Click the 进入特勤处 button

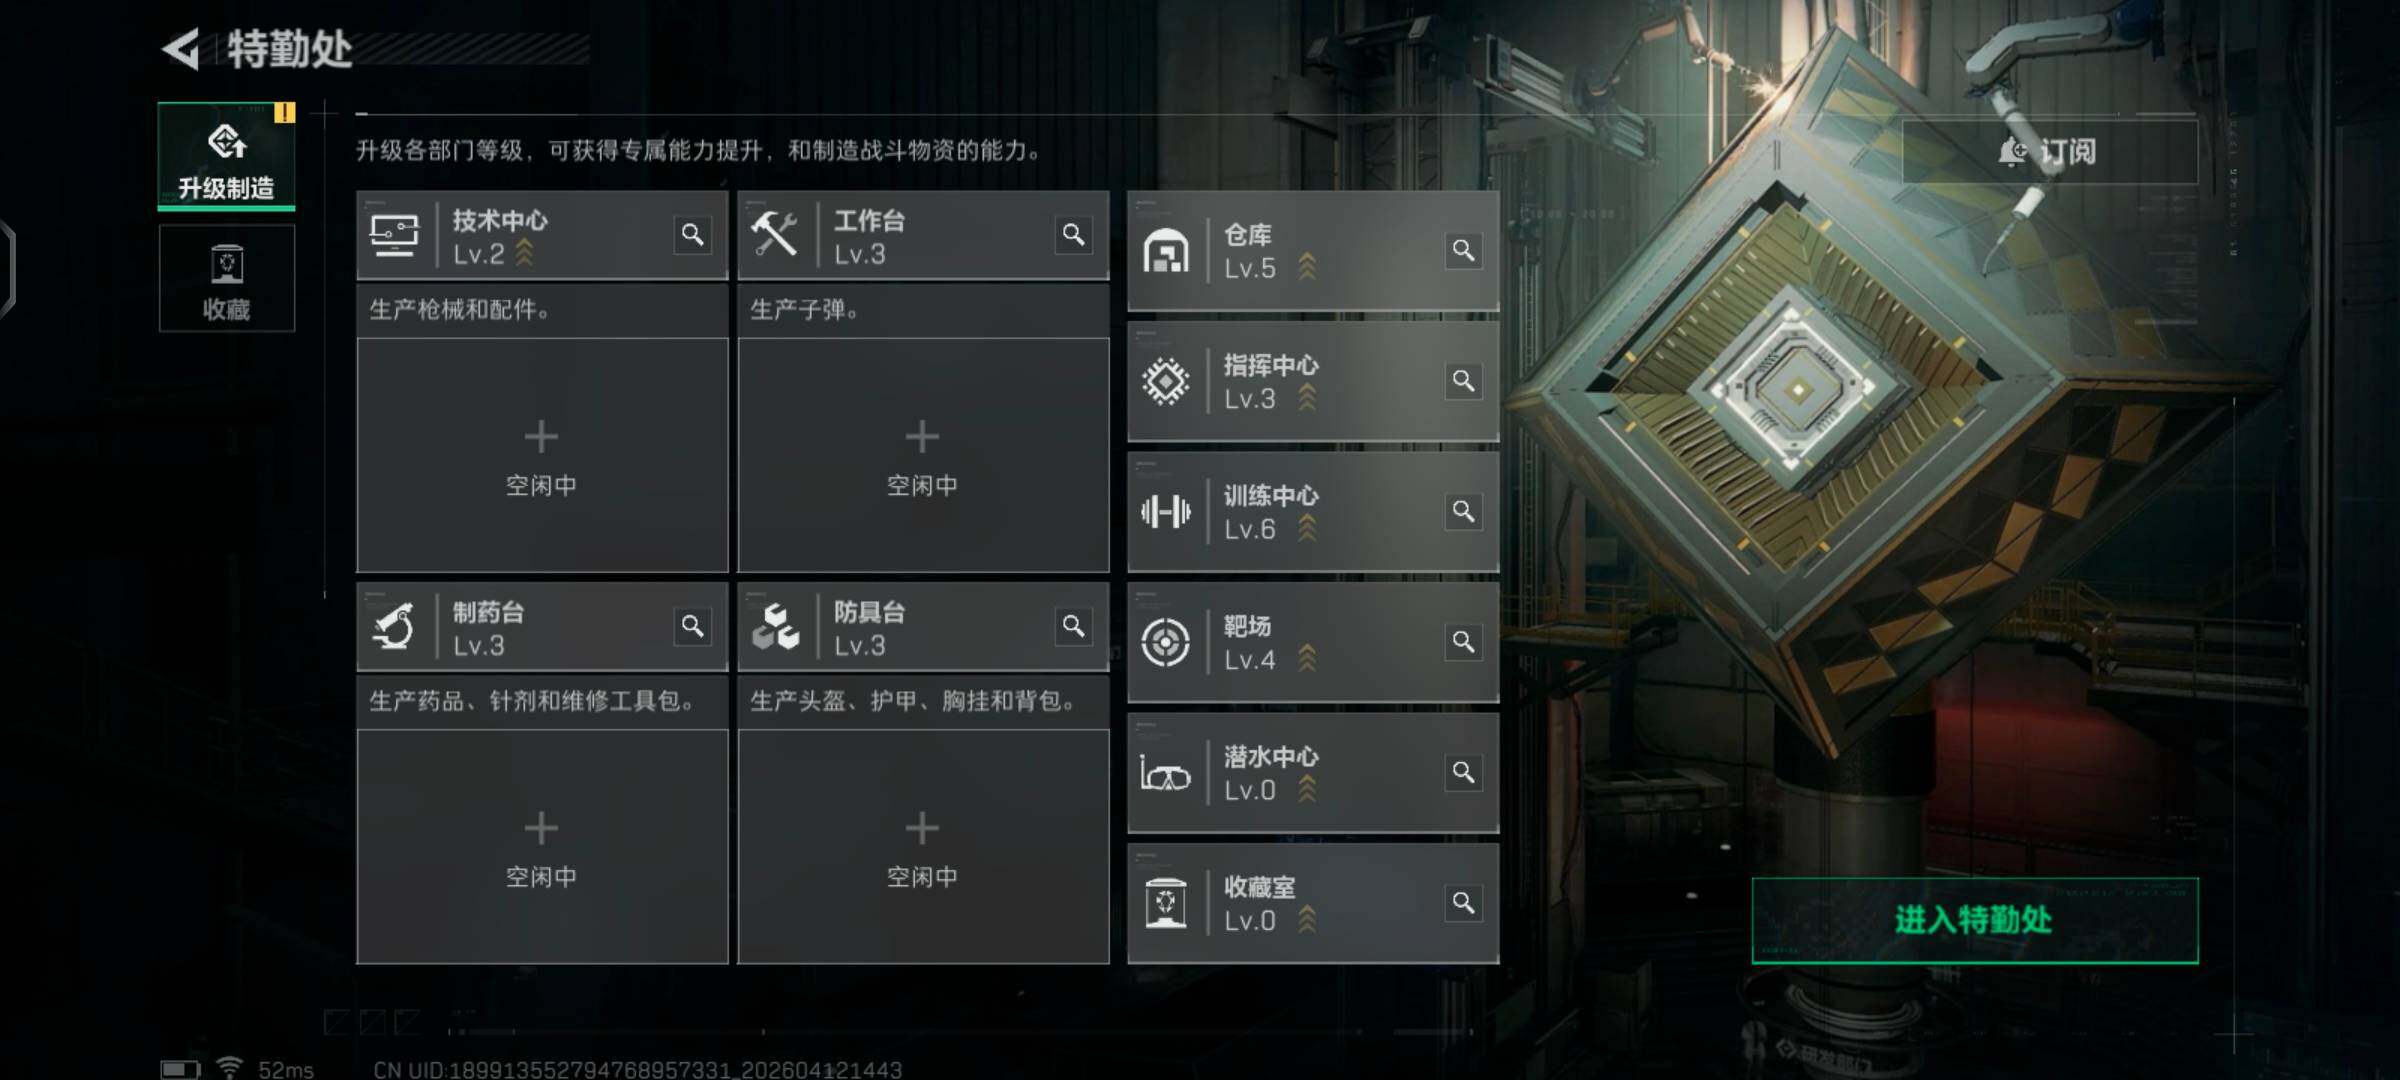(x=1975, y=920)
